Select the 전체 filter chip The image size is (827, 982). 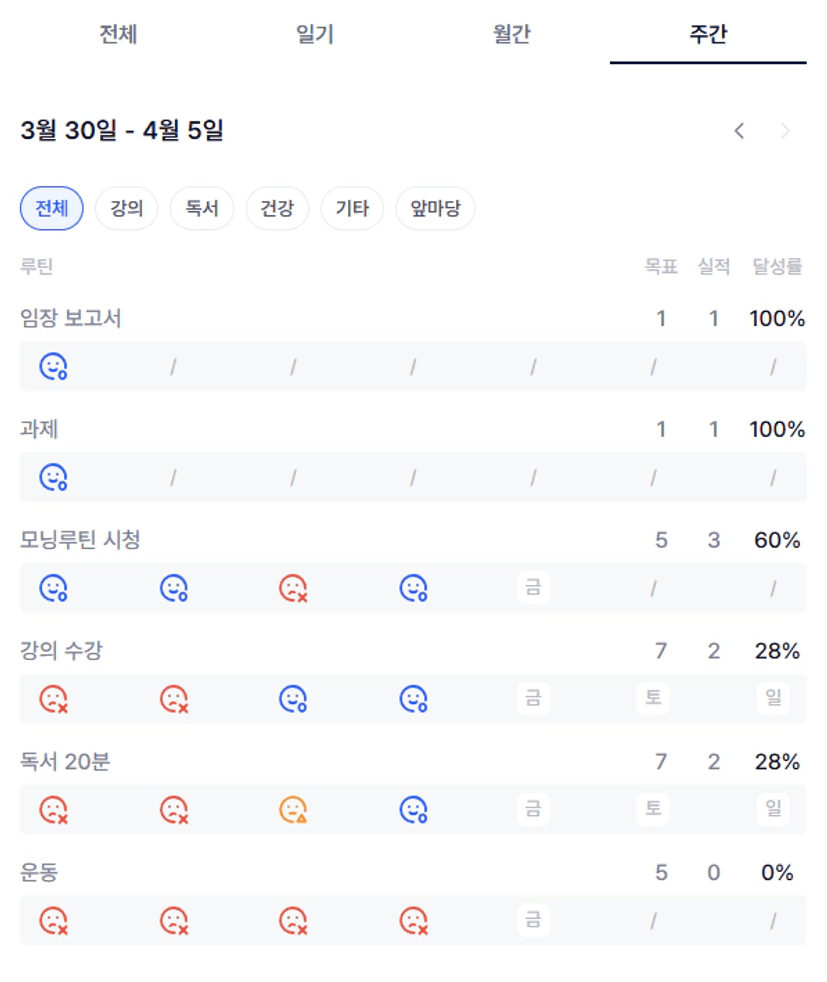click(52, 209)
